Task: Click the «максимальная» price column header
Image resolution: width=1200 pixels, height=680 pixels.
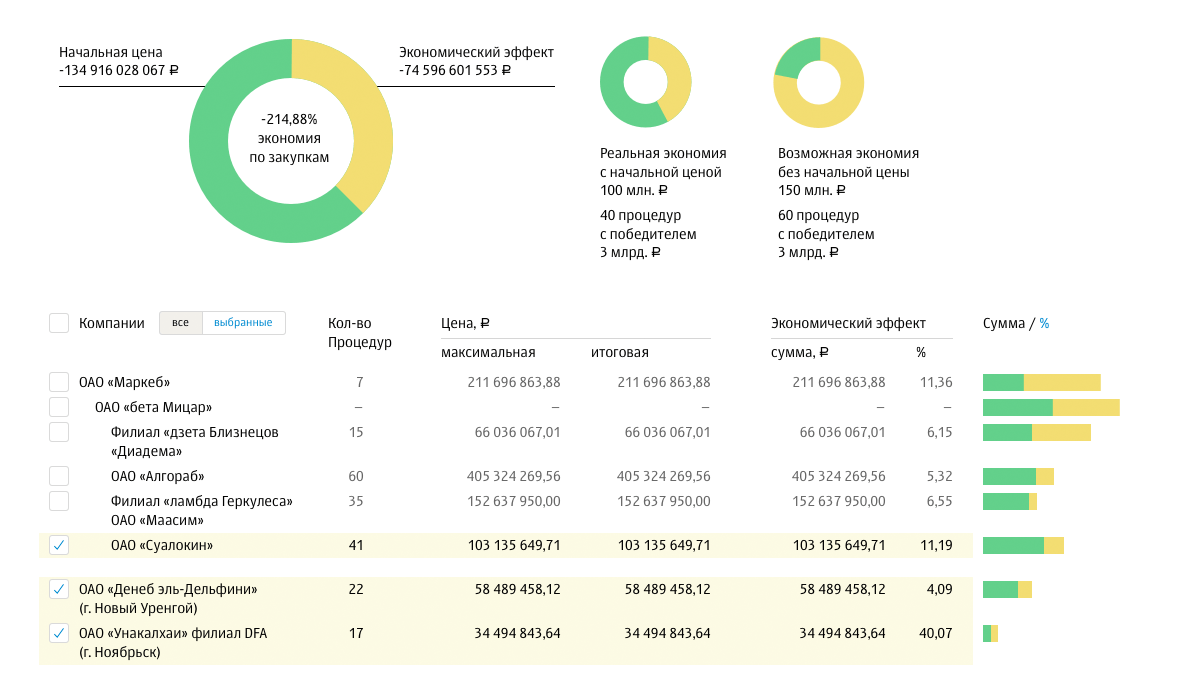Action: pos(488,352)
